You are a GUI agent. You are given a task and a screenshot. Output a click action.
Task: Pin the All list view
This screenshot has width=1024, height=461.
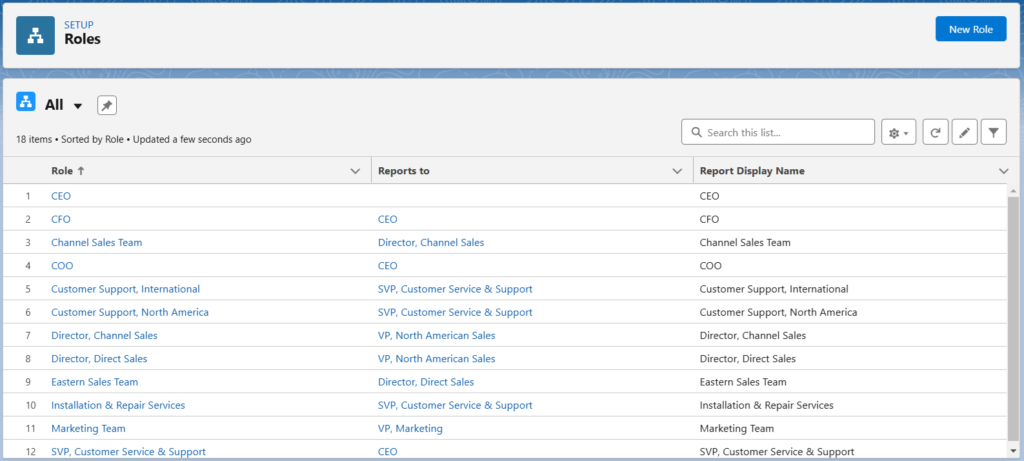[x=107, y=105]
